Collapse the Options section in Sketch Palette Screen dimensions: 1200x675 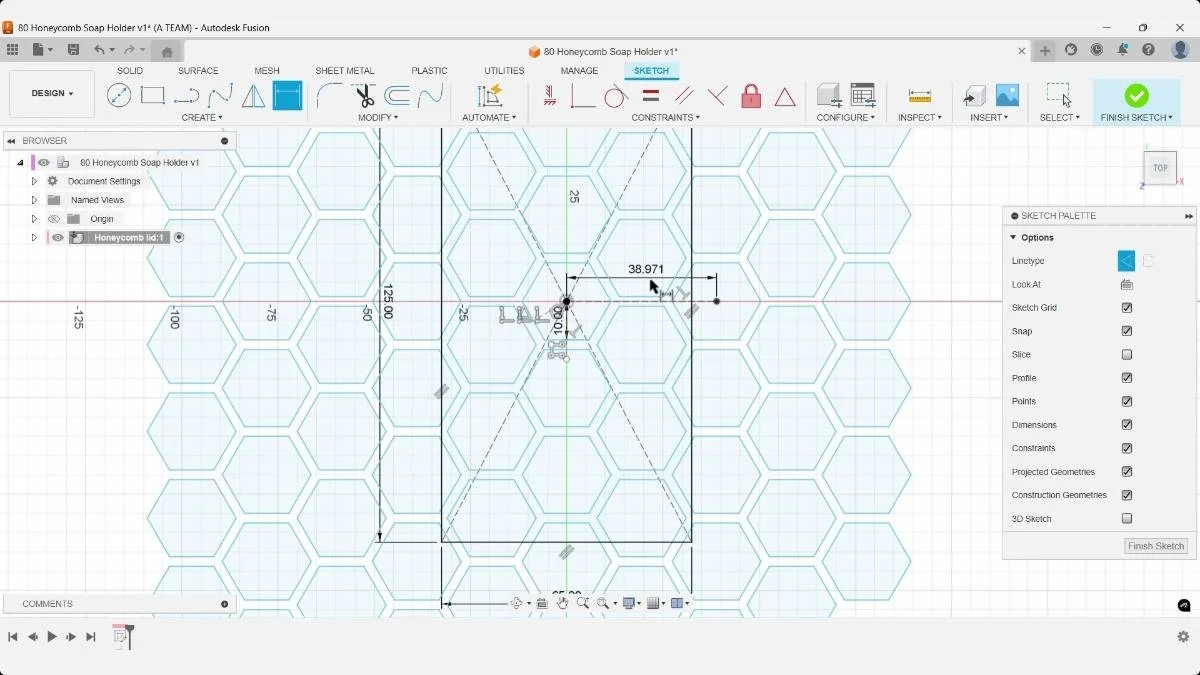point(1013,238)
